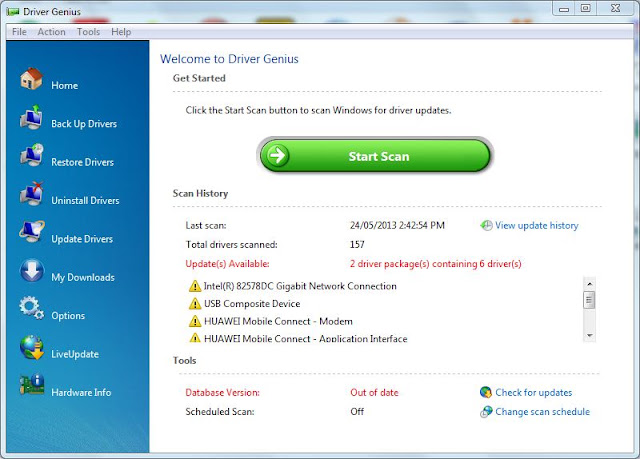Click the Uninstall Drivers icon
This screenshot has height=459, width=640.
(x=31, y=193)
